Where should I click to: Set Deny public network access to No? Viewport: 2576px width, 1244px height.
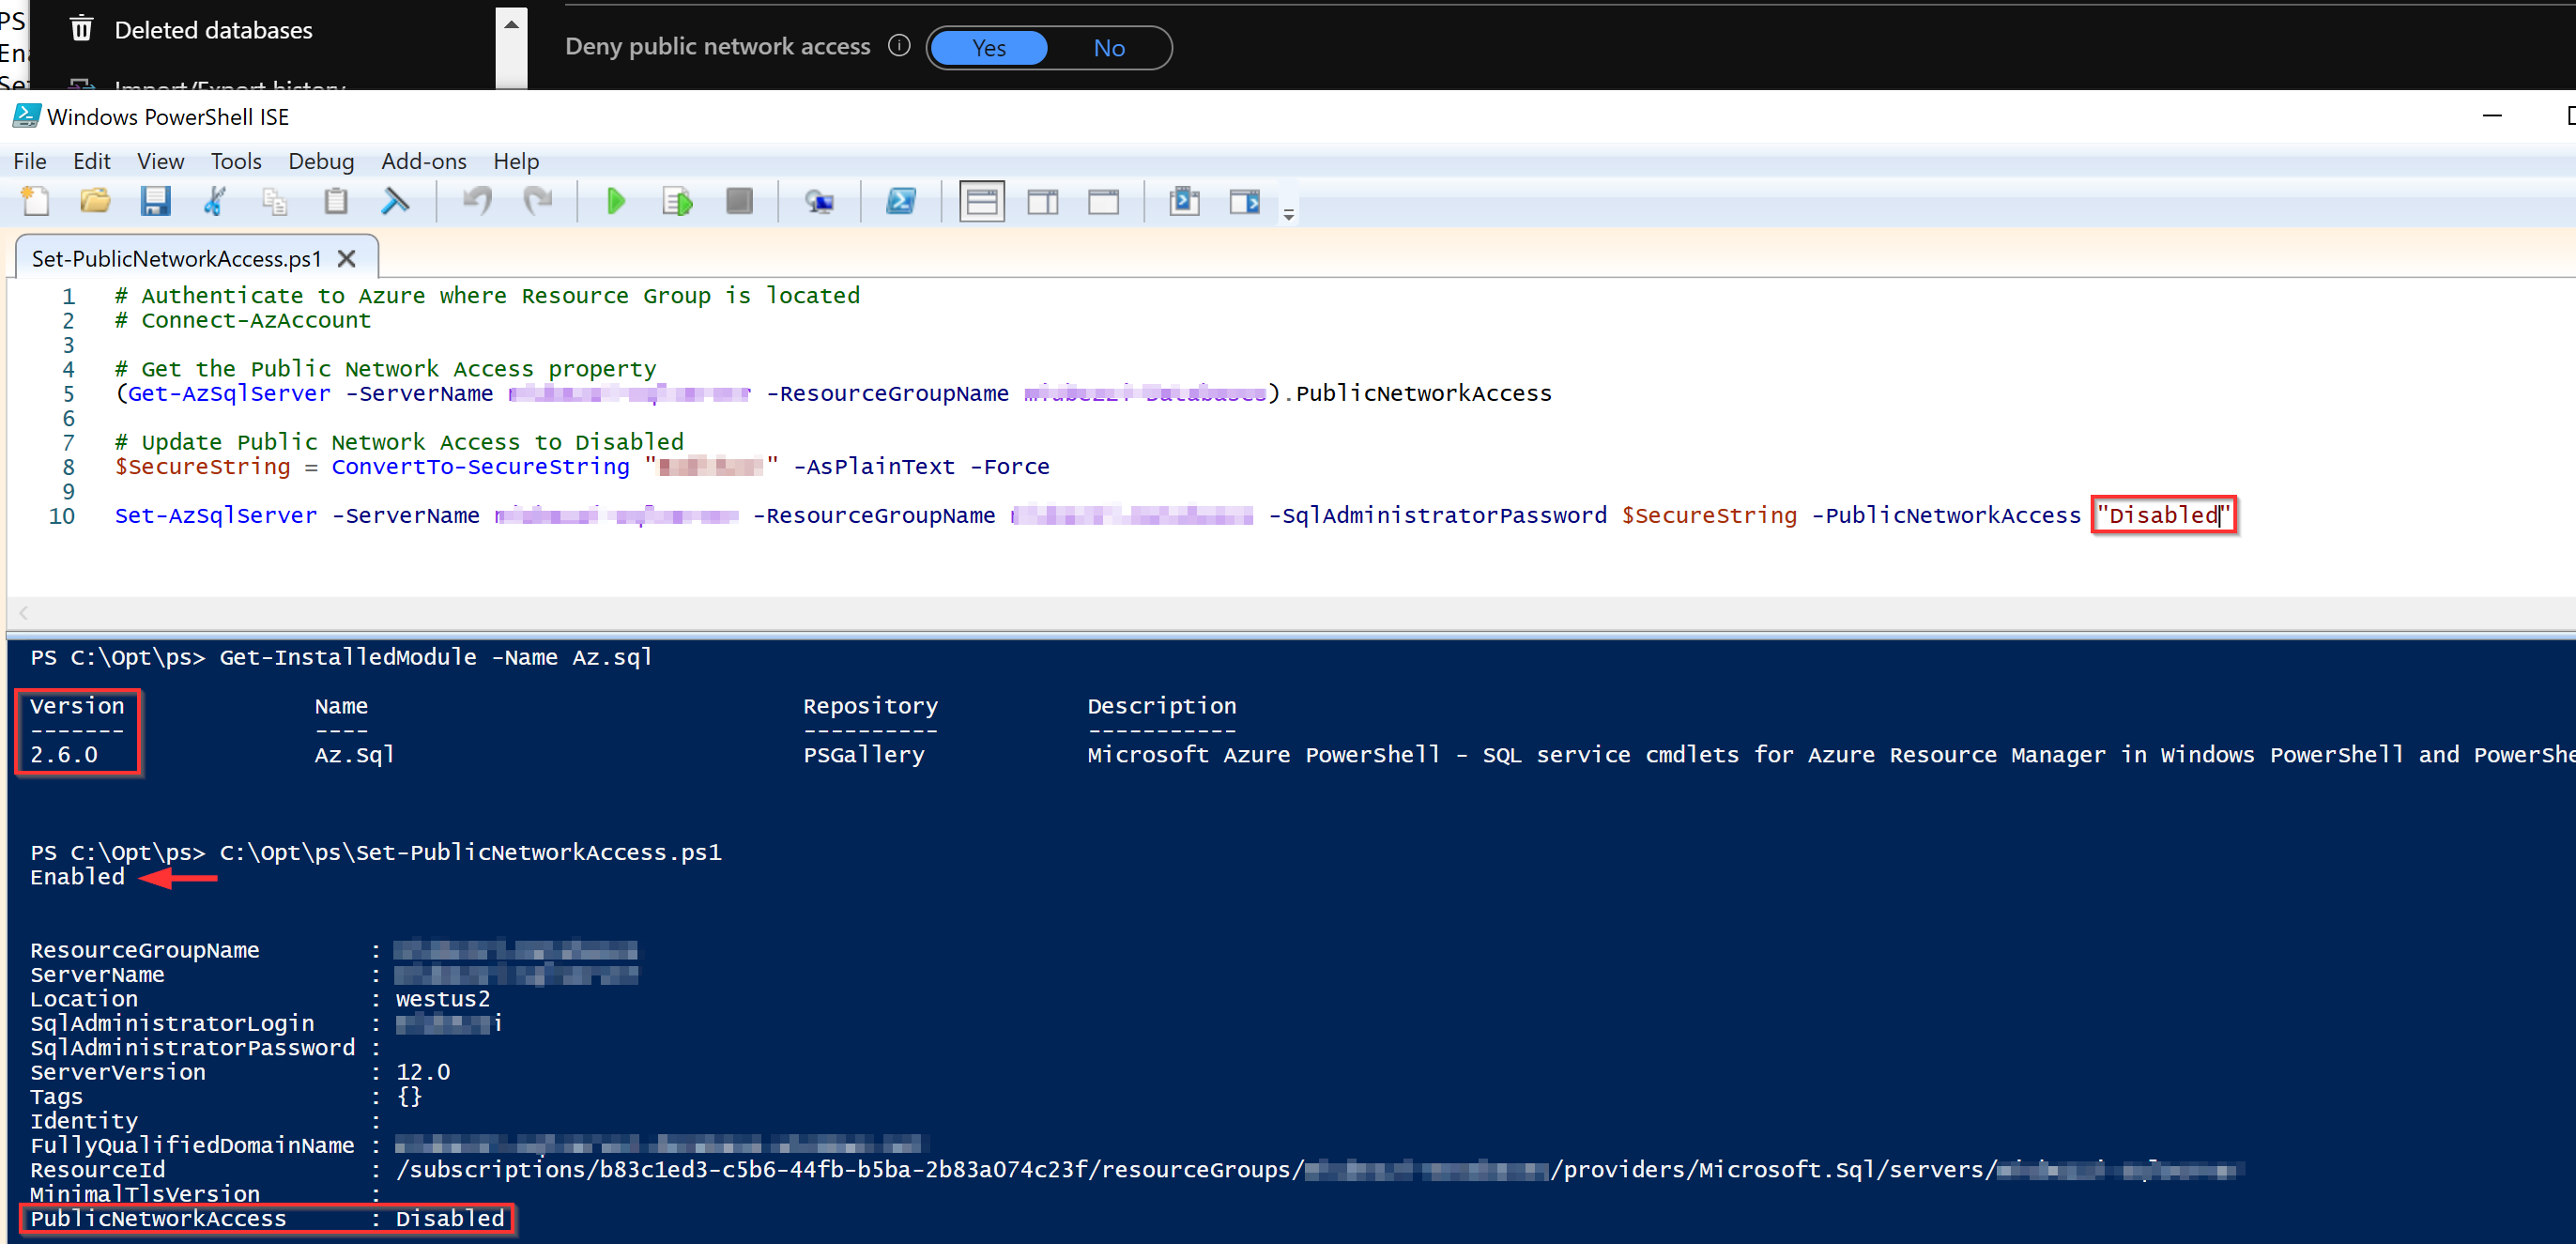(1108, 47)
